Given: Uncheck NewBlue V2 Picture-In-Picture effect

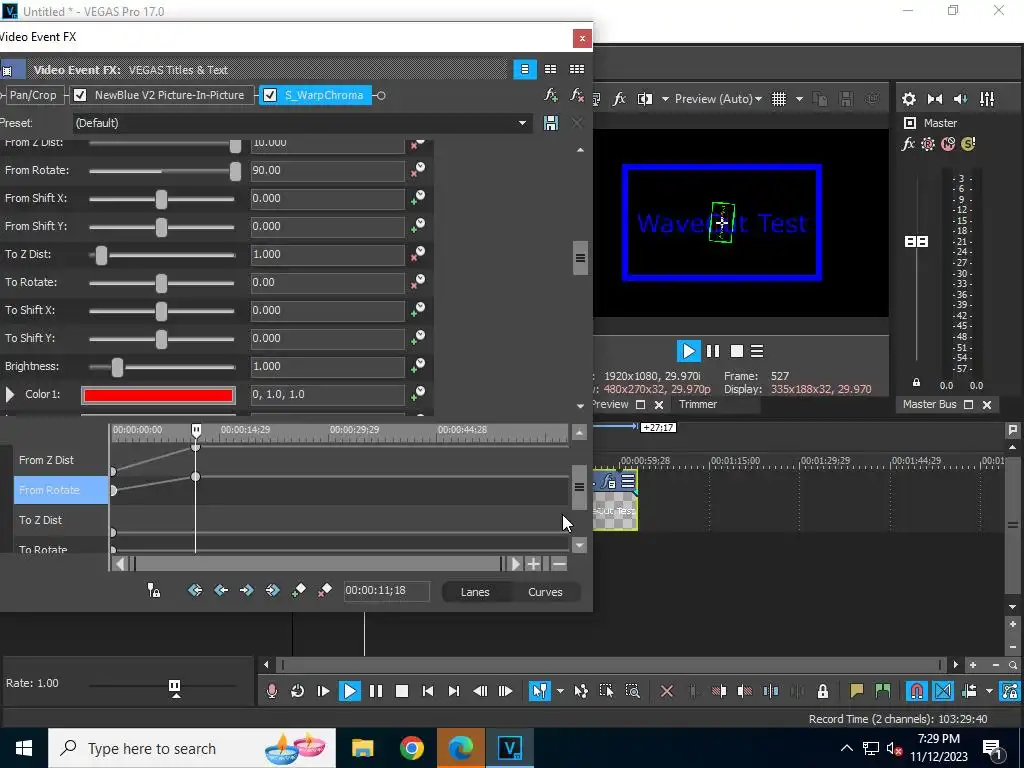Looking at the screenshot, I should pos(80,95).
